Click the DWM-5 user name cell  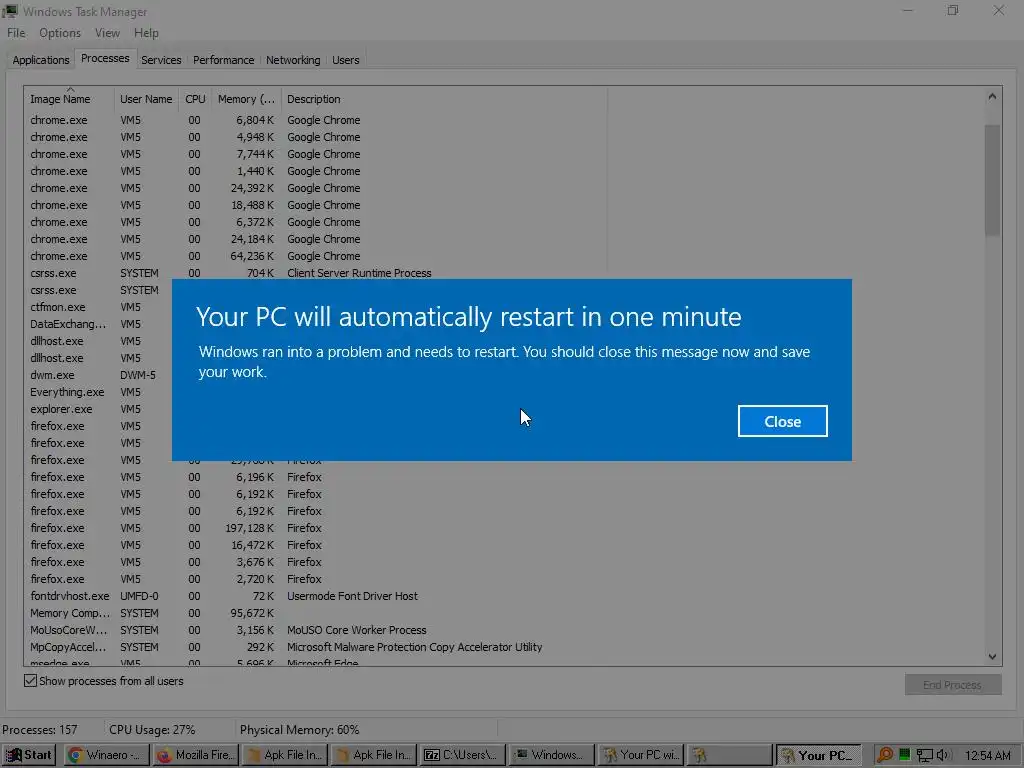(138, 375)
